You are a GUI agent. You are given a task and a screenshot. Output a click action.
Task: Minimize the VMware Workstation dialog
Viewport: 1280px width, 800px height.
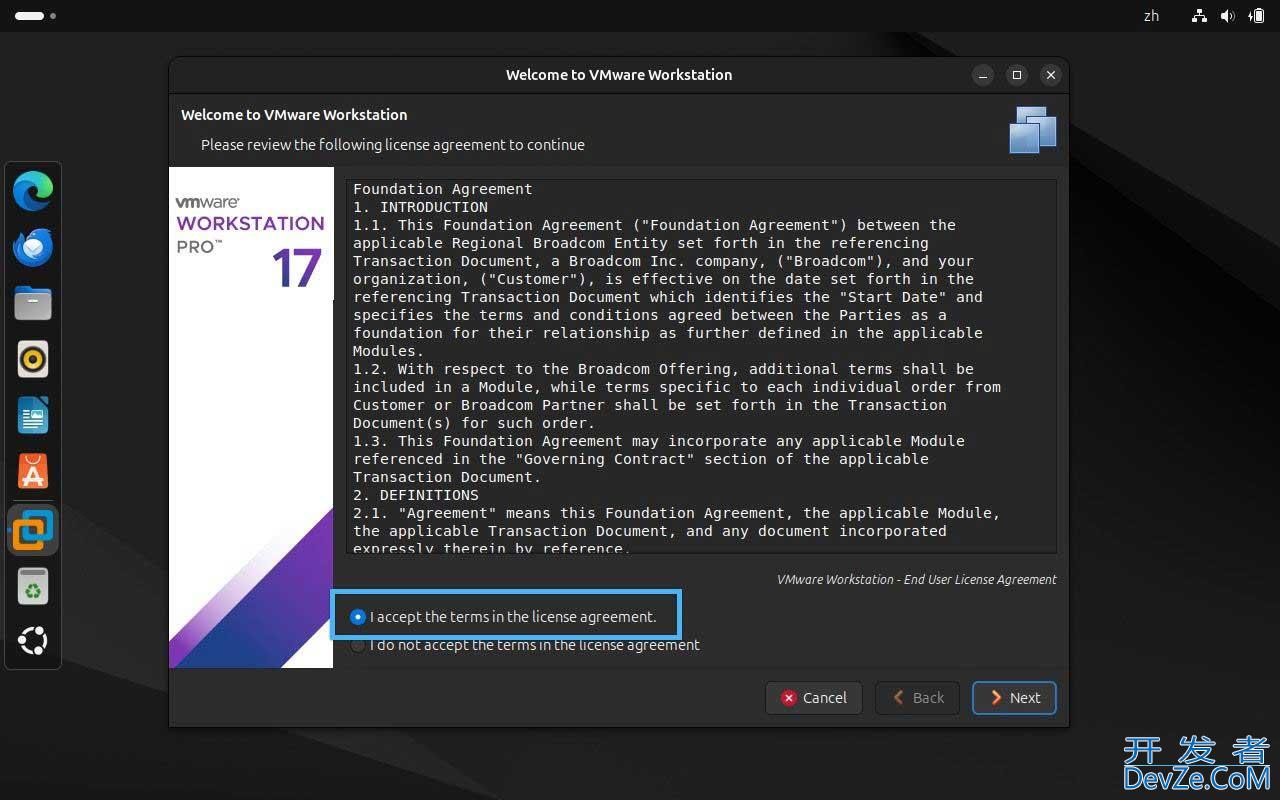pos(983,75)
